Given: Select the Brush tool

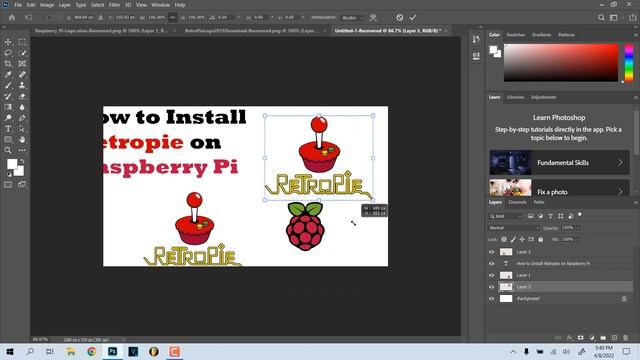Looking at the screenshot, I should (x=8, y=85).
